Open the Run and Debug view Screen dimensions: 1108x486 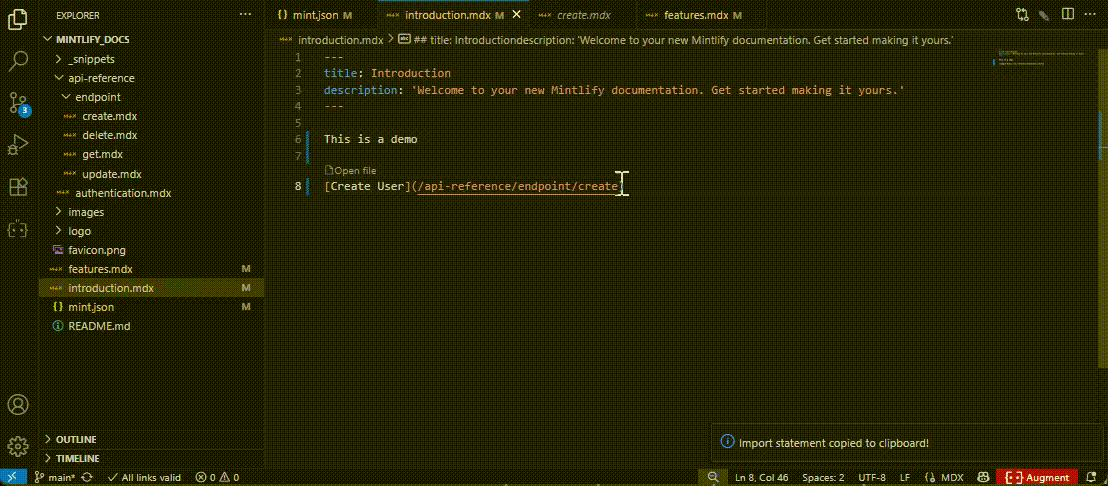pos(18,146)
